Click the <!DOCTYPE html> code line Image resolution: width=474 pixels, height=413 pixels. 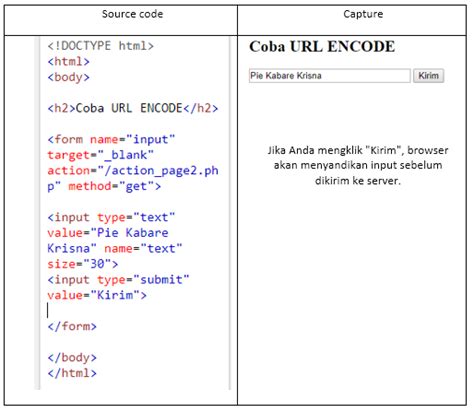point(100,46)
